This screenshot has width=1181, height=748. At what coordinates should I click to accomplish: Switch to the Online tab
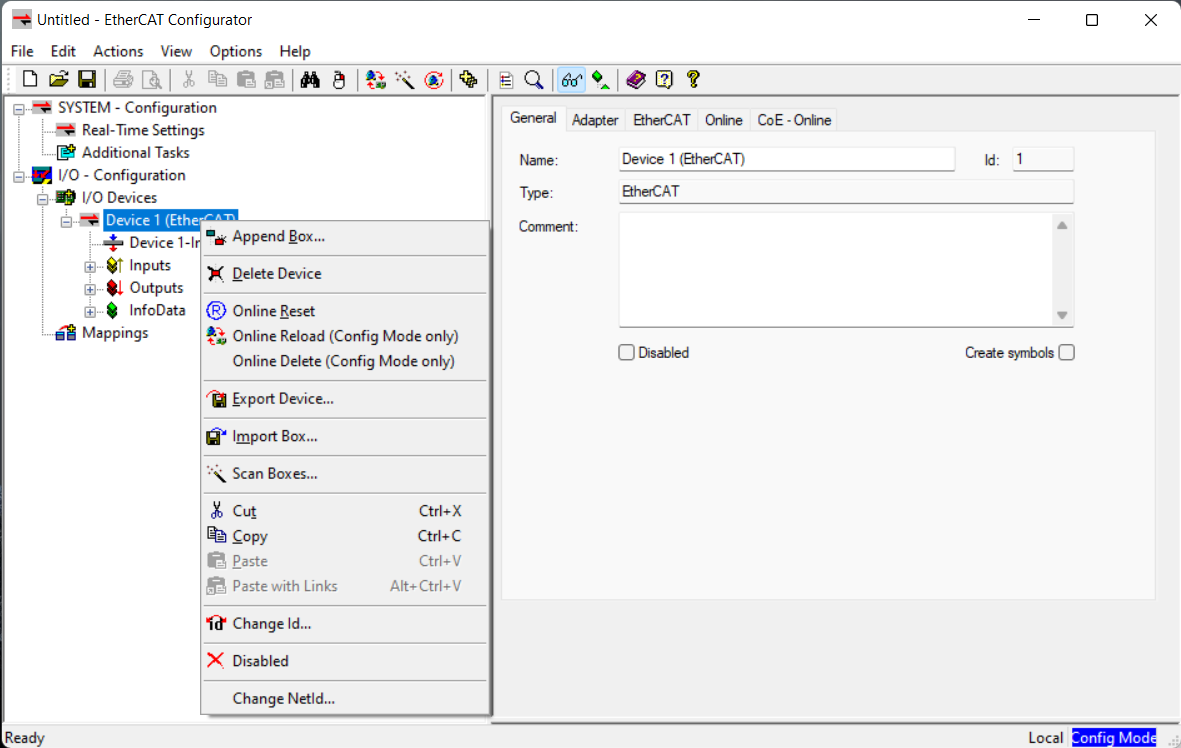[723, 120]
